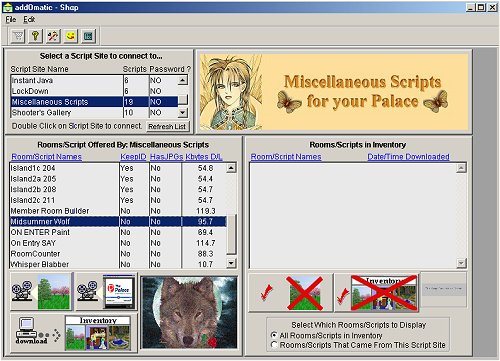The width and height of the screenshot is (500, 361).
Task: Click the yellow smiley face toolbar icon
Action: (x=70, y=36)
